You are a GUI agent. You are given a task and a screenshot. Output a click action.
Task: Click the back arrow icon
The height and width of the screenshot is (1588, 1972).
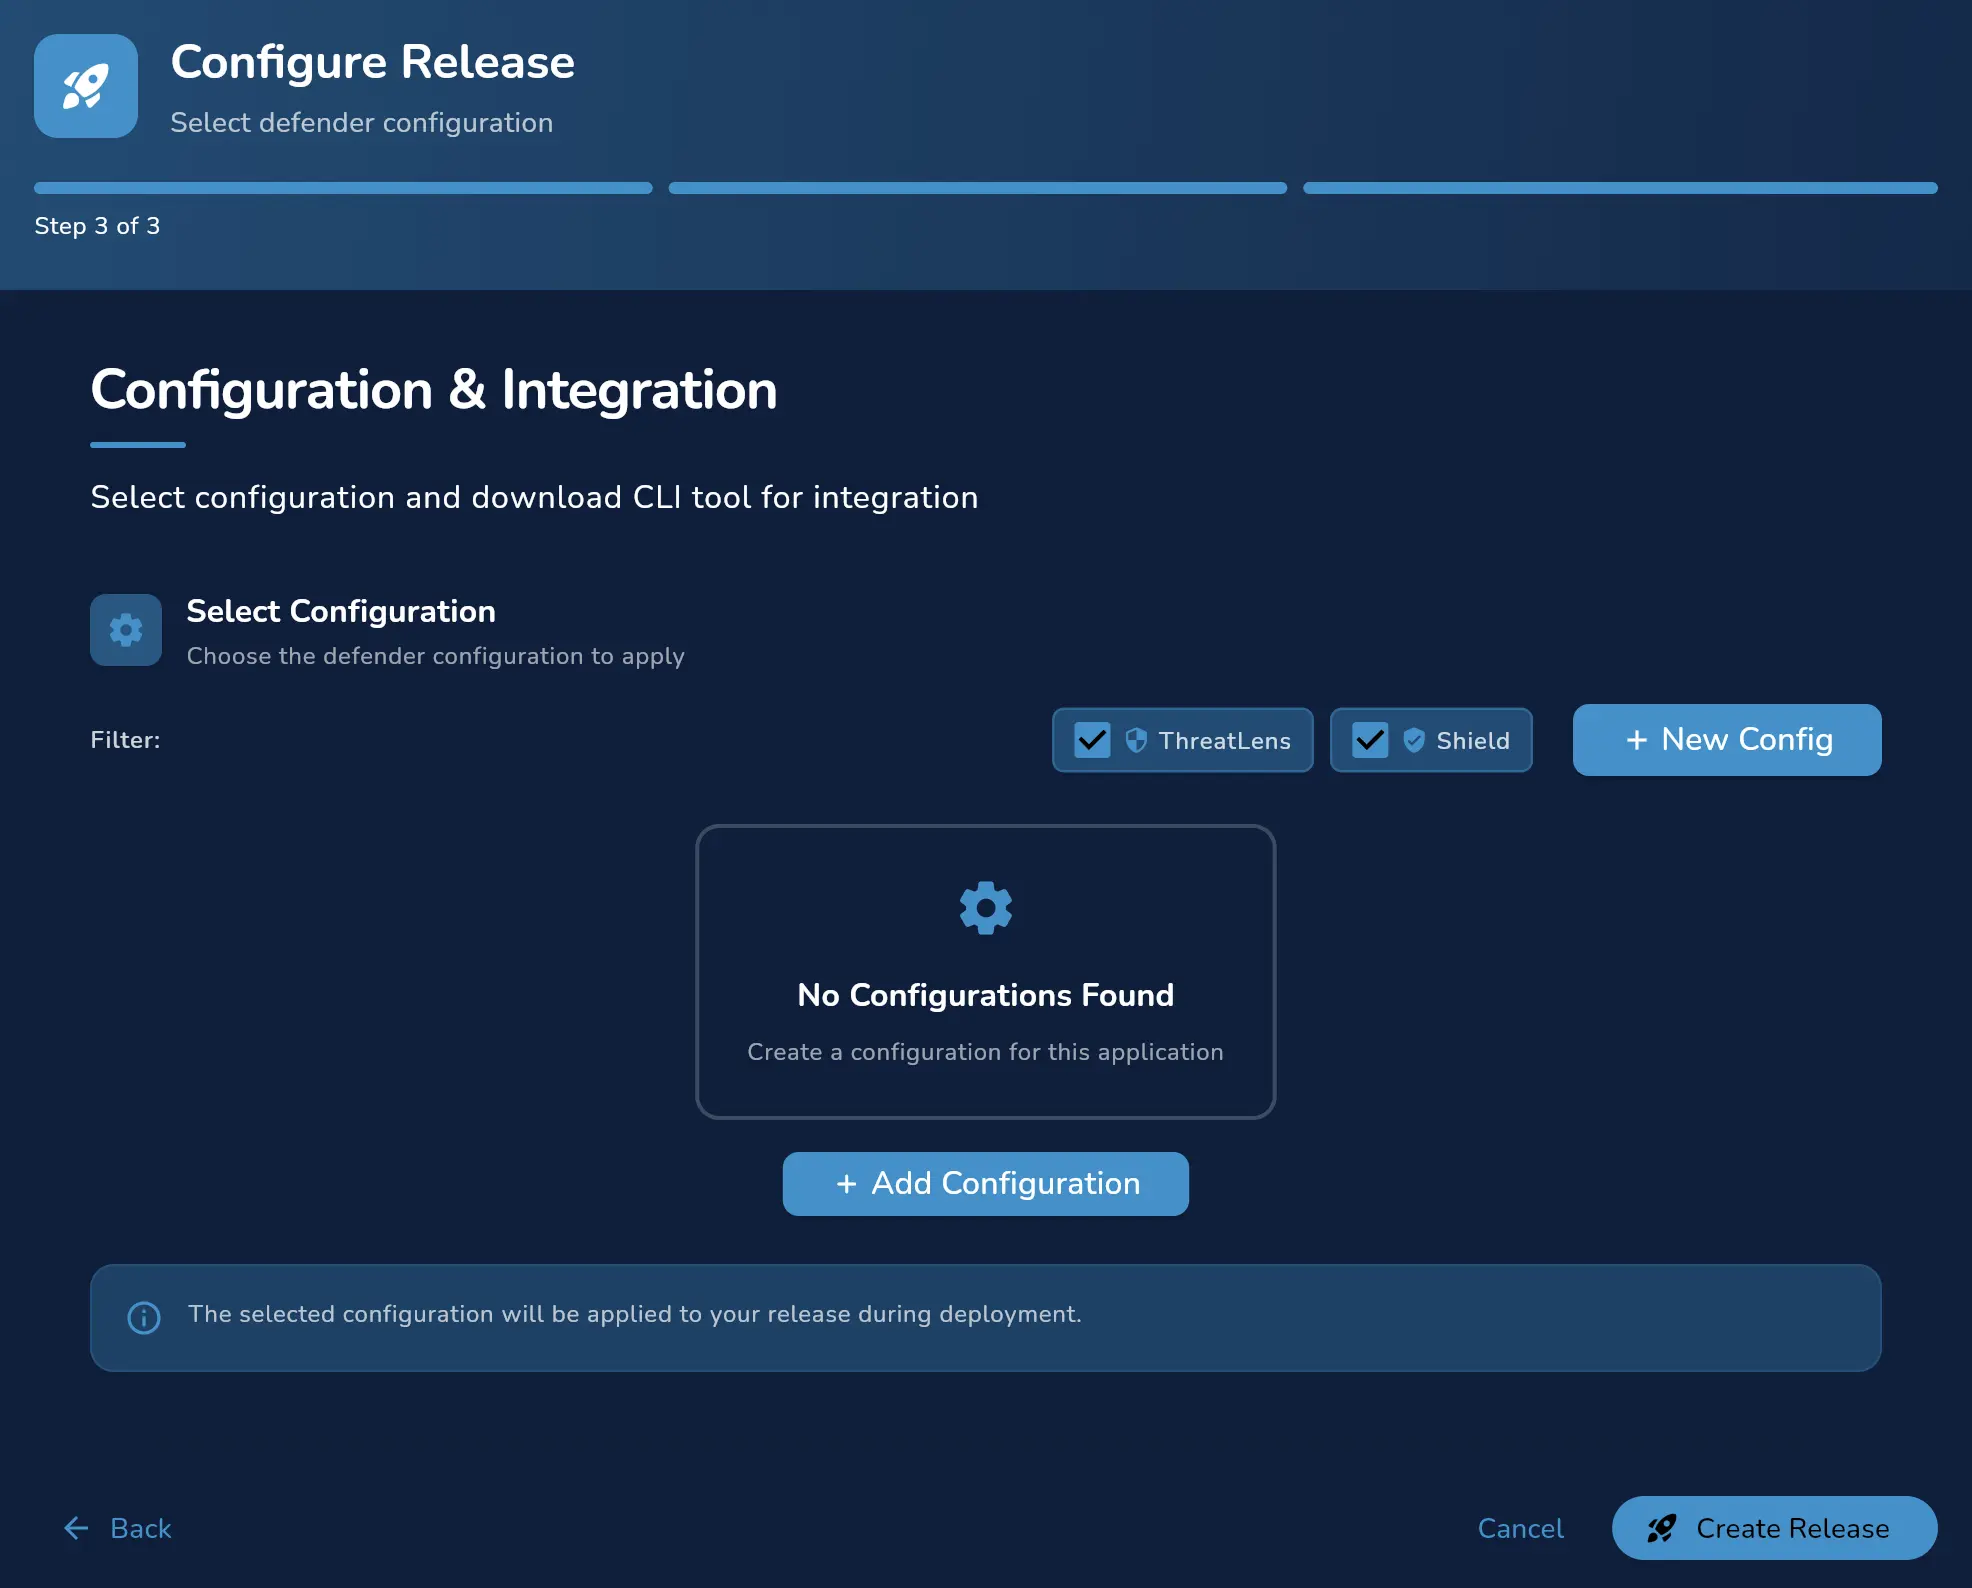coord(76,1528)
